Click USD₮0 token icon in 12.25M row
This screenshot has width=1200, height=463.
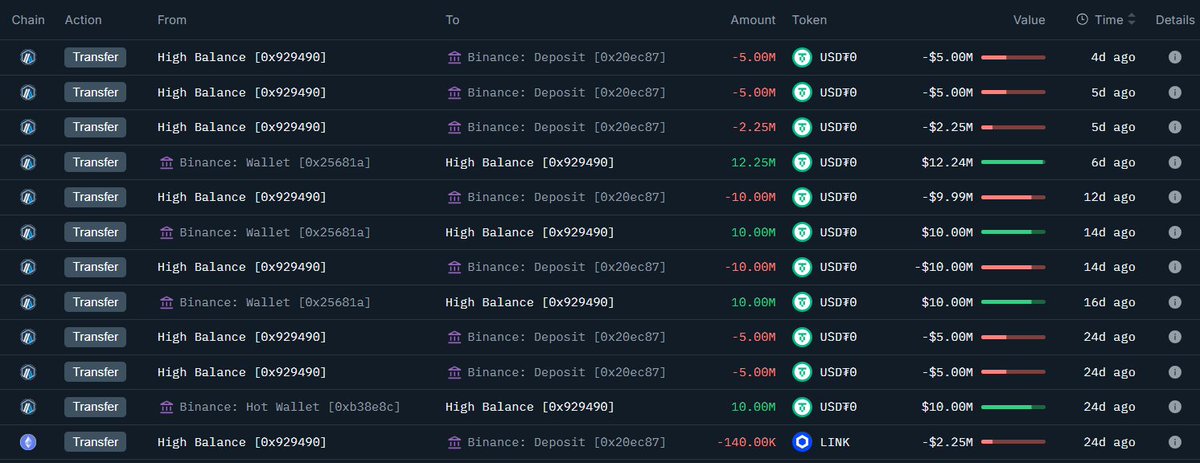coord(802,162)
